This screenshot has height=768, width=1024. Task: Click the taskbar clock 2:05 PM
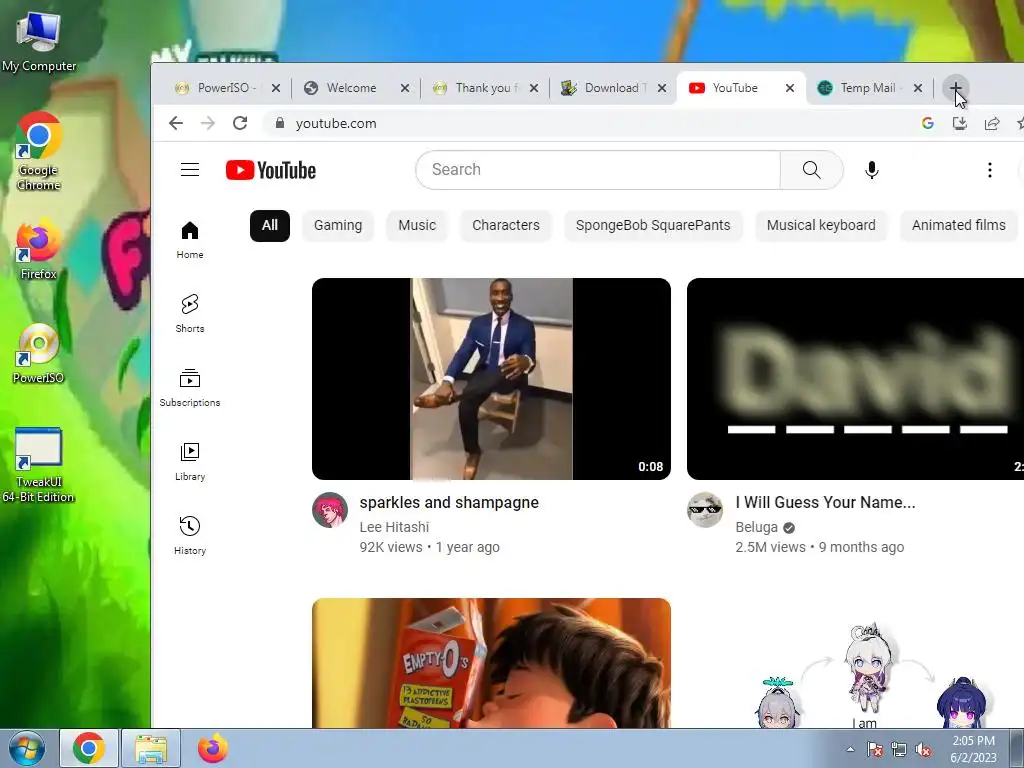pyautogui.click(x=973, y=749)
